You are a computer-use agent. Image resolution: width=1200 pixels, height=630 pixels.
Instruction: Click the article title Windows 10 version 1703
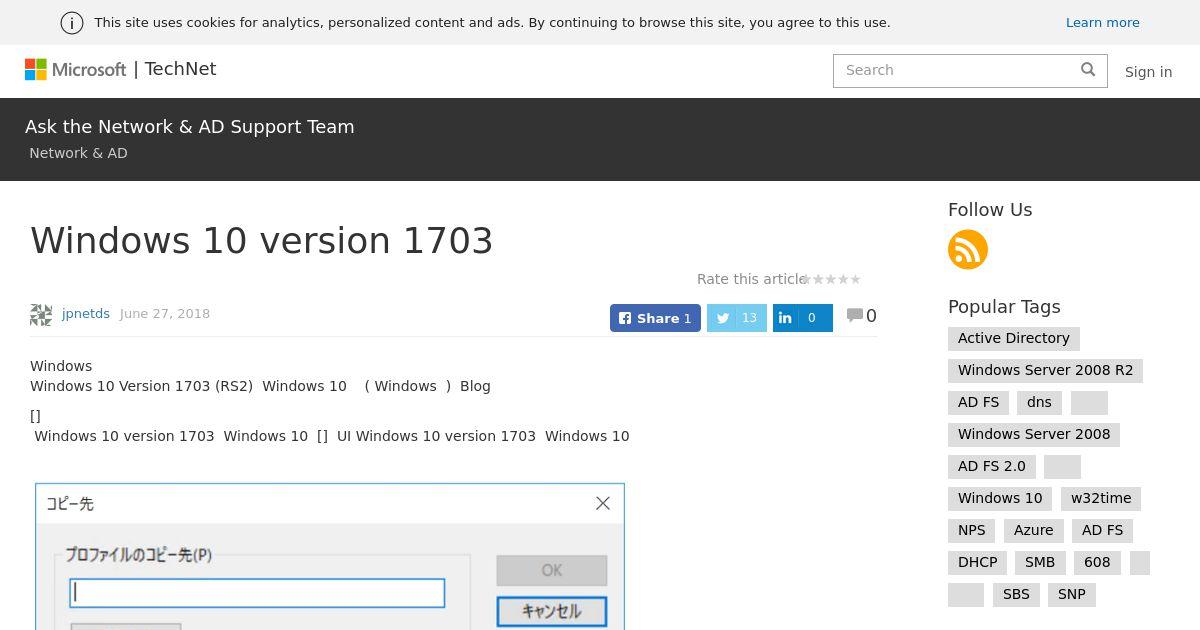click(x=262, y=241)
